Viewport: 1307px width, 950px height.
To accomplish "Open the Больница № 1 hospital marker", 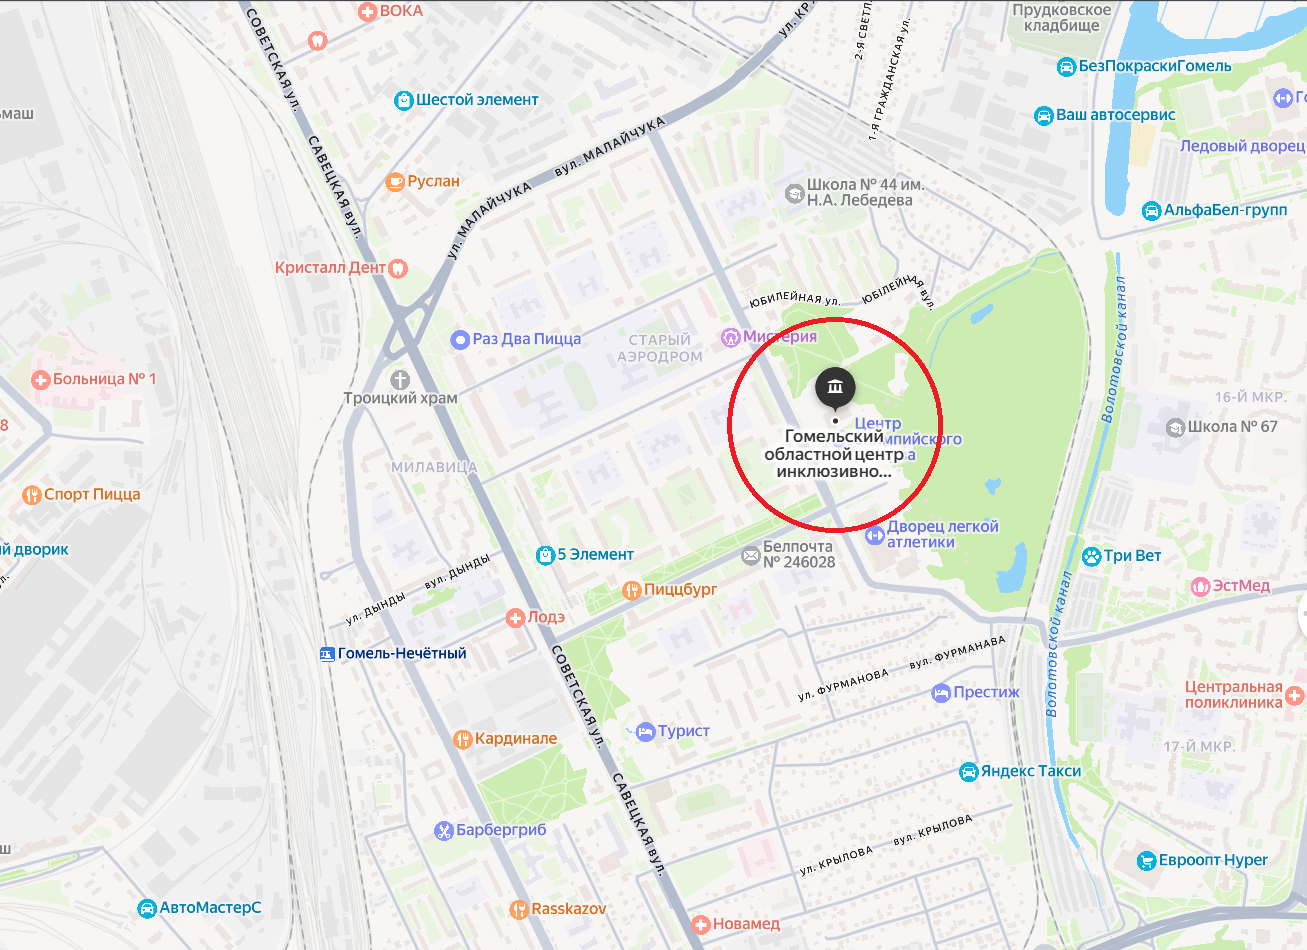I will tap(41, 380).
